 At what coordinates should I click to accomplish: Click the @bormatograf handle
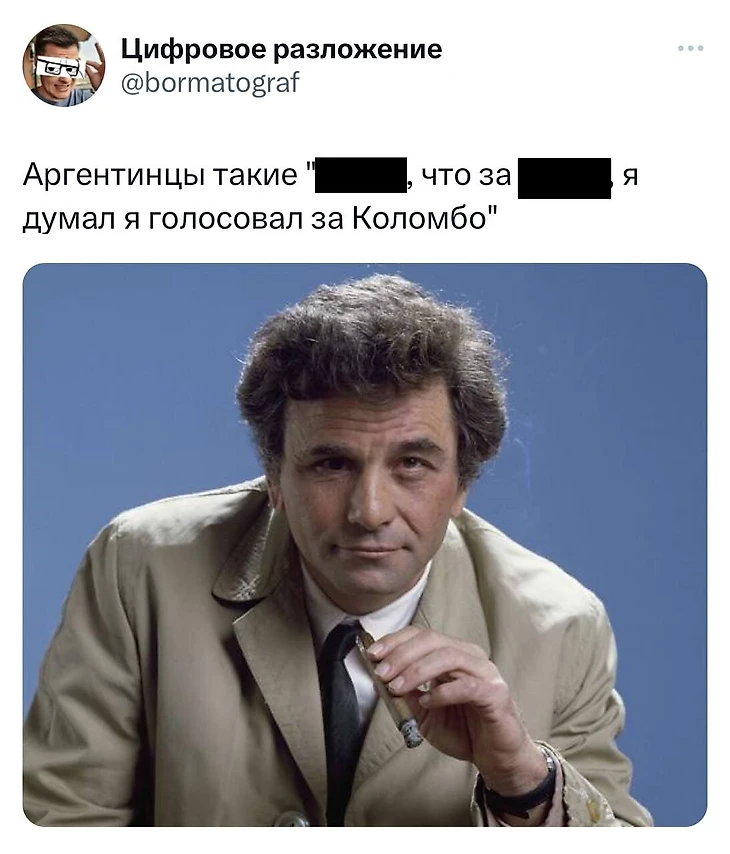click(210, 83)
